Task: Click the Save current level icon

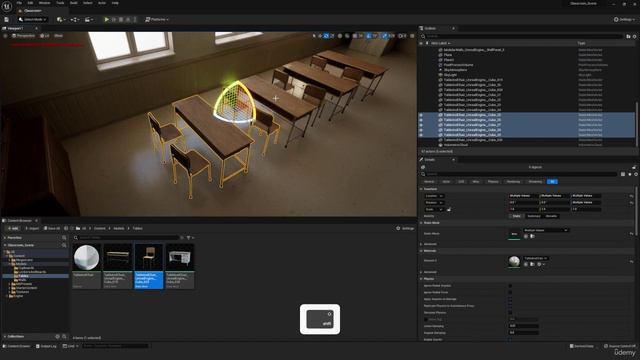Action: click(7, 19)
